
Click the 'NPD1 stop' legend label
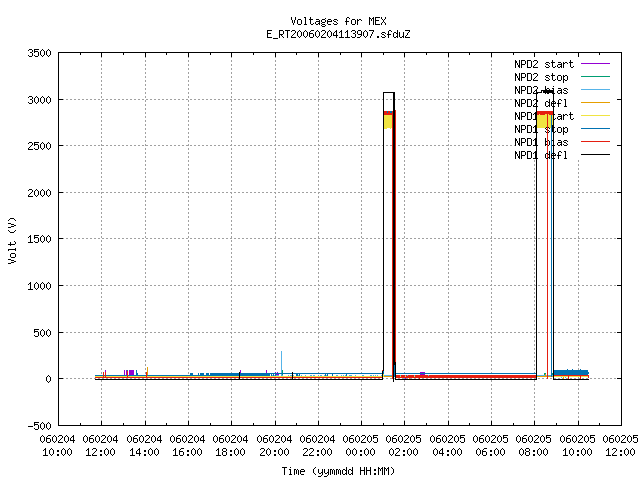(x=541, y=129)
